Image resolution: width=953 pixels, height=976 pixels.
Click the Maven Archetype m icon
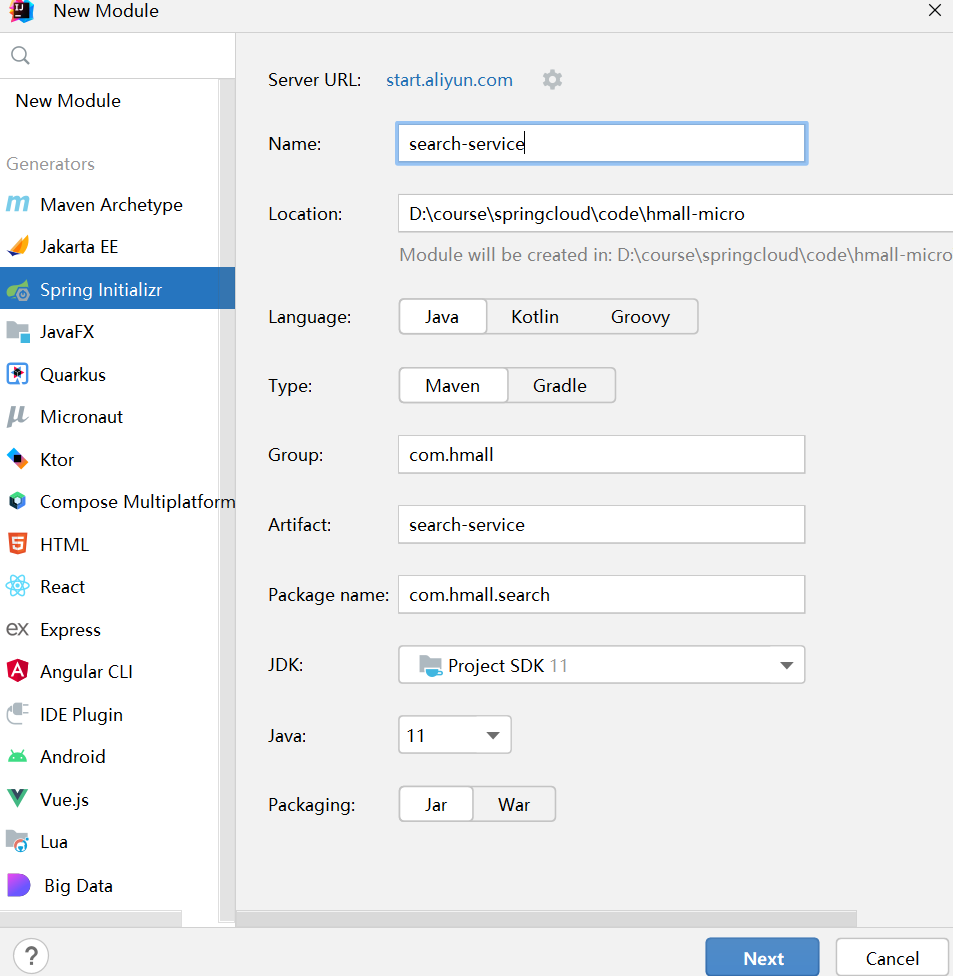(x=17, y=204)
